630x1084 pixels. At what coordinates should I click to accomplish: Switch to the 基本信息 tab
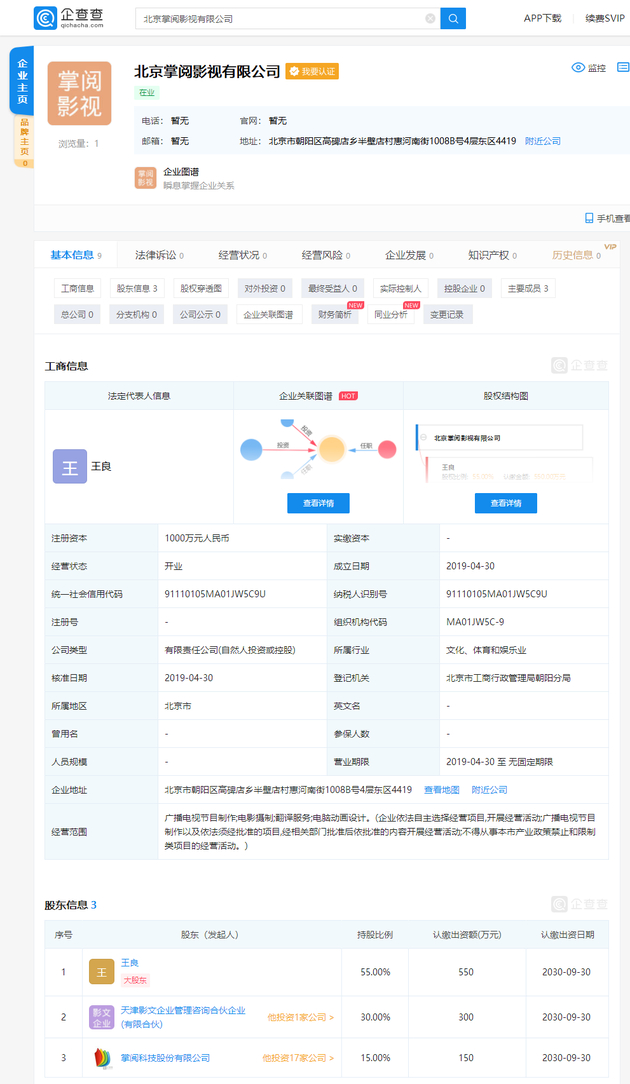(75, 255)
